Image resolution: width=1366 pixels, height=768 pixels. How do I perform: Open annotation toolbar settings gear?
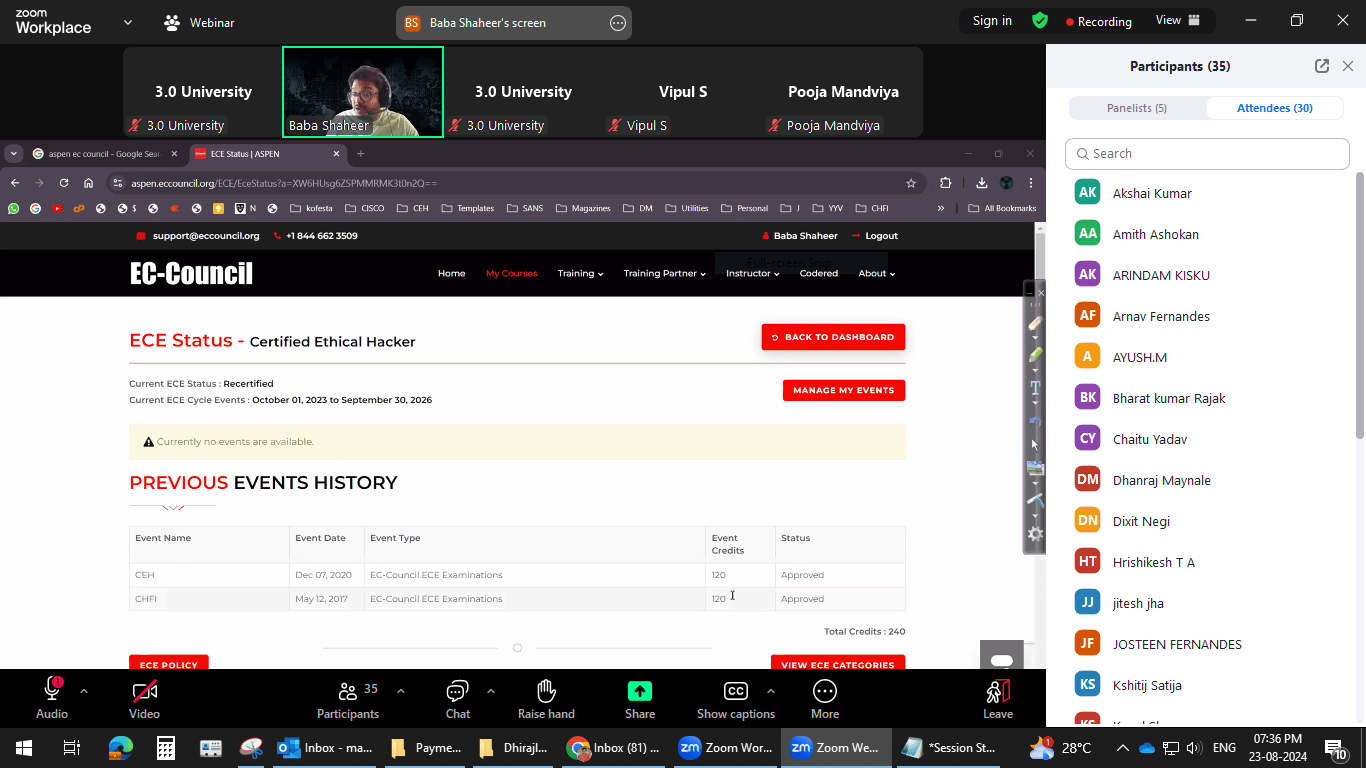(x=1035, y=534)
